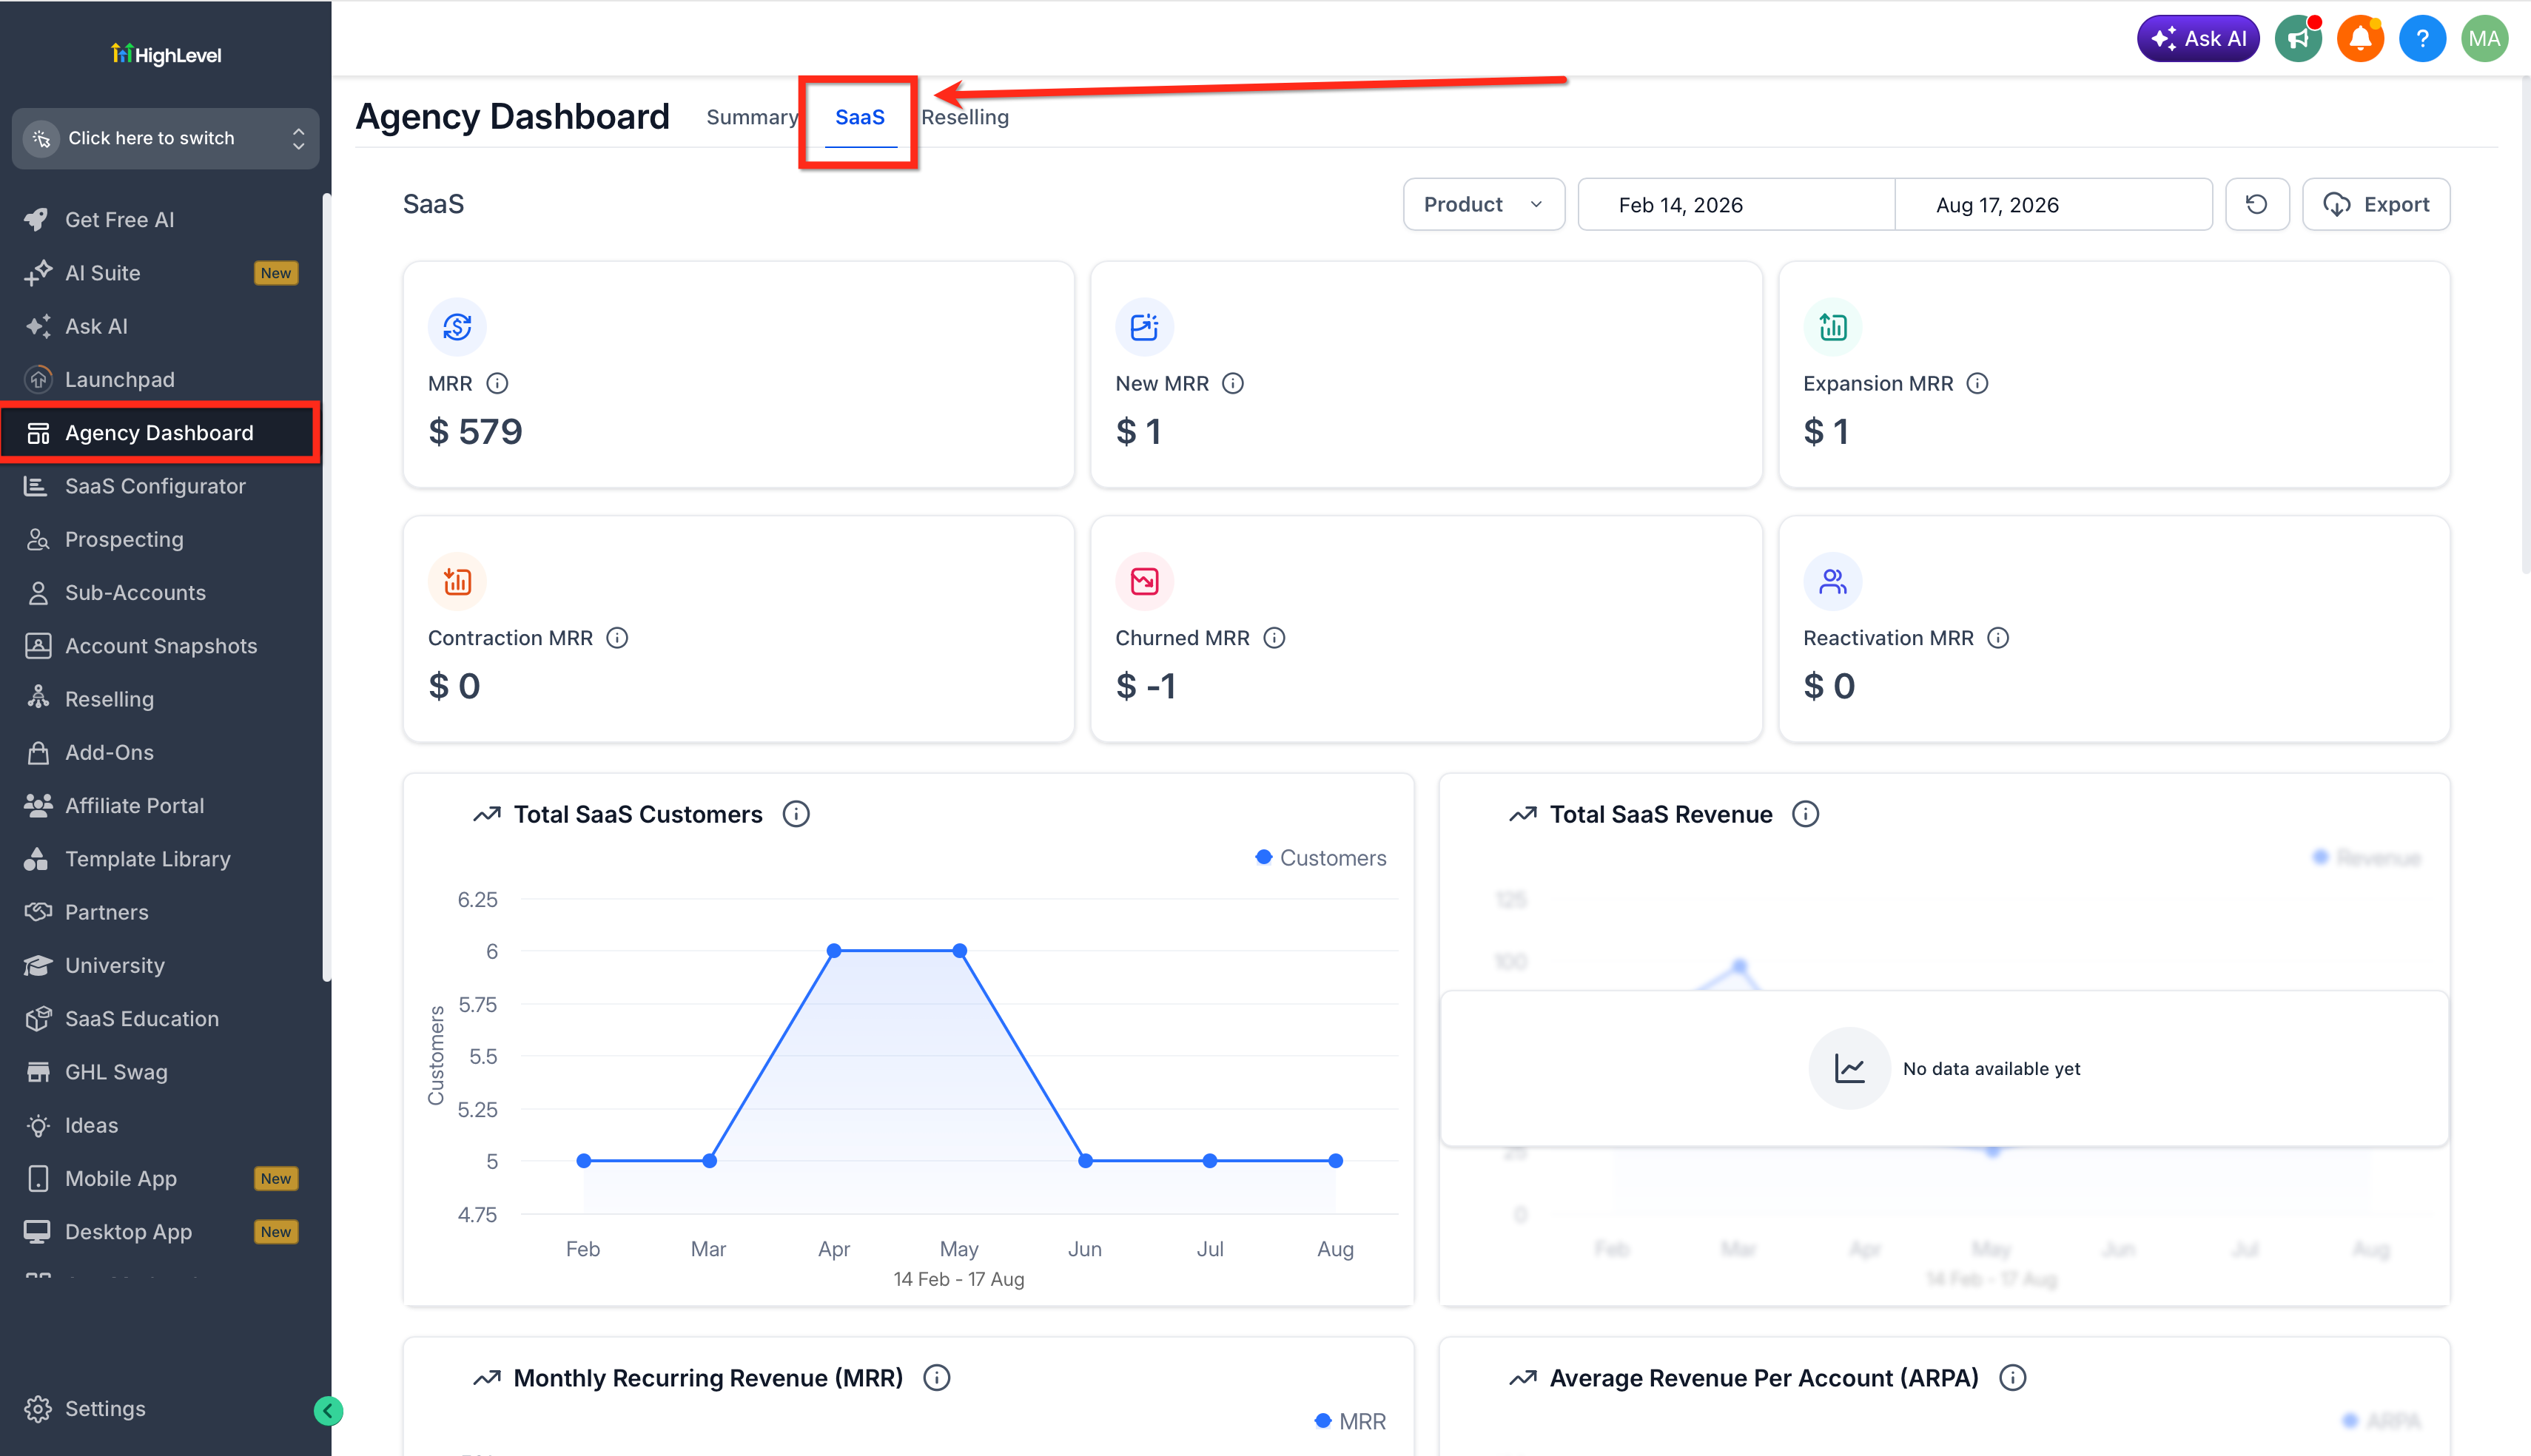Click the announcements megaphone icon
The image size is (2531, 1456).
(2298, 39)
